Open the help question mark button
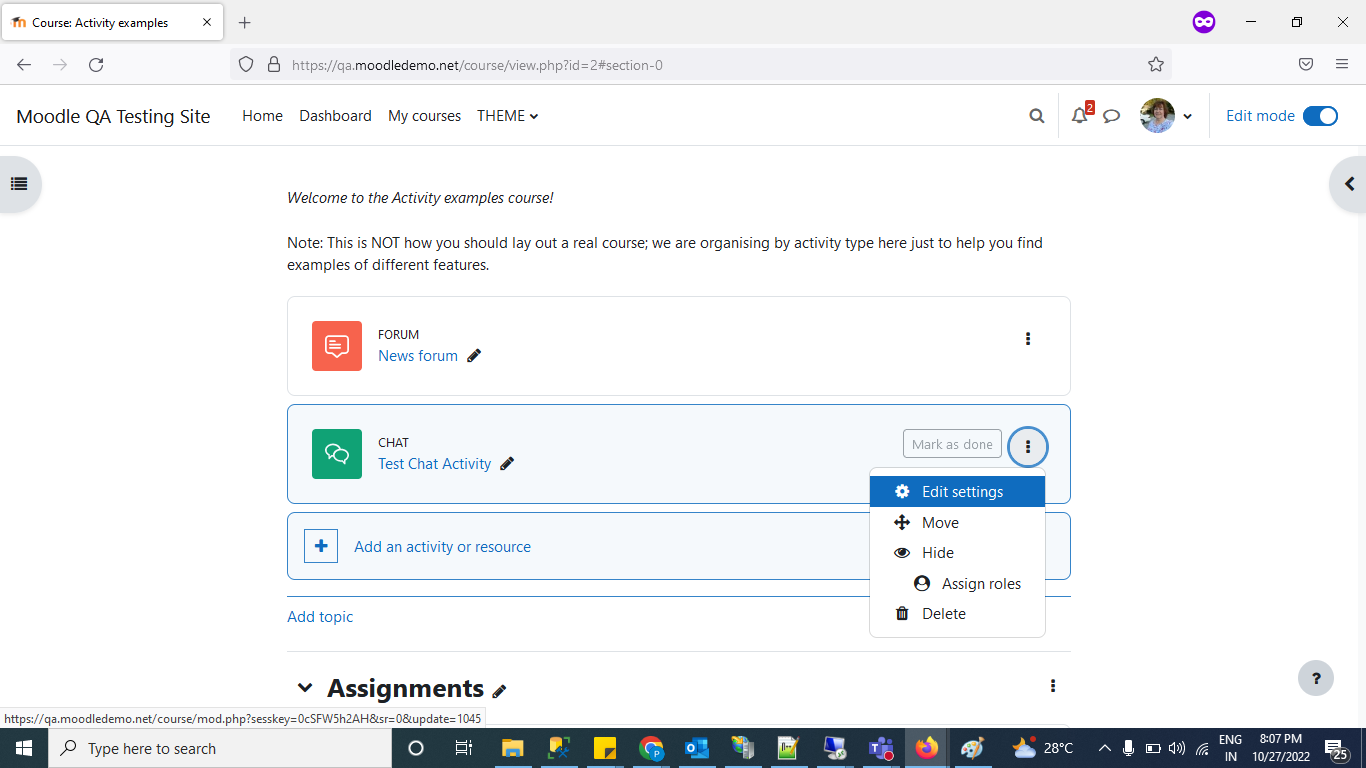The height and width of the screenshot is (768, 1366). click(1316, 678)
